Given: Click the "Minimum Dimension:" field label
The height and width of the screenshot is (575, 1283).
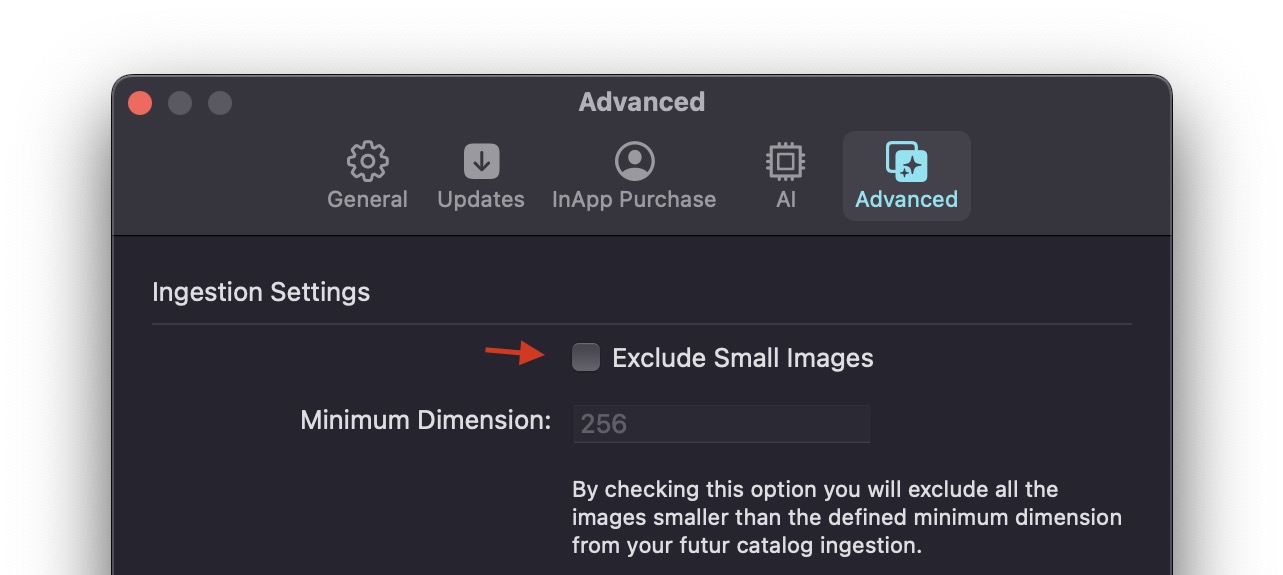Looking at the screenshot, I should 425,420.
